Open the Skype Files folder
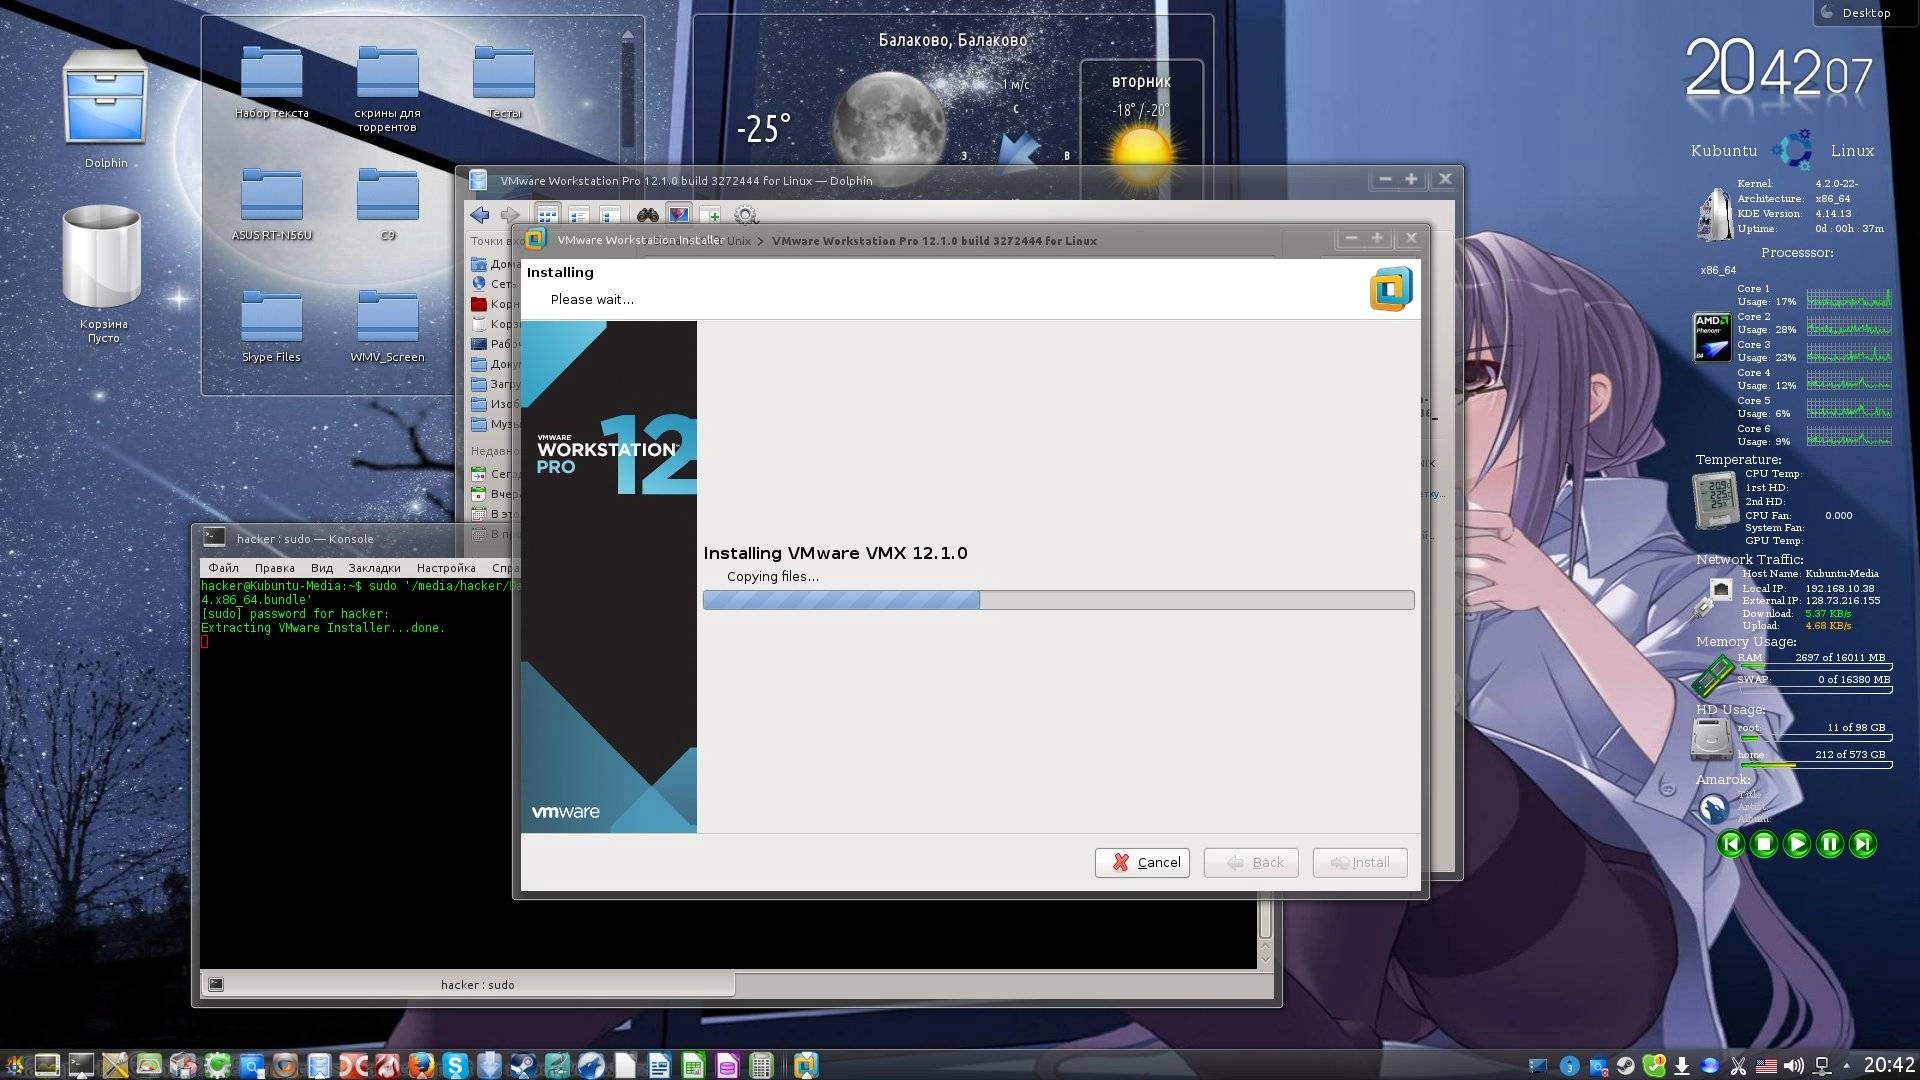This screenshot has height=1080, width=1920. click(271, 327)
